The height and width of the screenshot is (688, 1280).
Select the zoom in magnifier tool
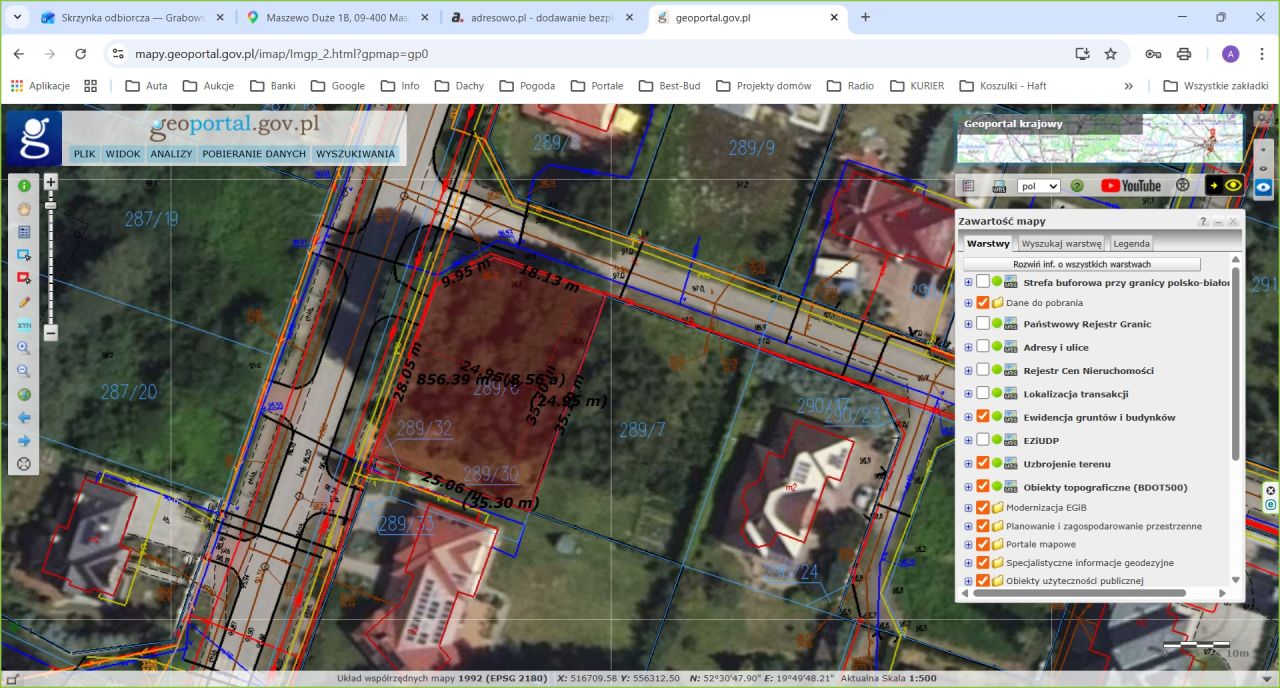pyautogui.click(x=24, y=348)
